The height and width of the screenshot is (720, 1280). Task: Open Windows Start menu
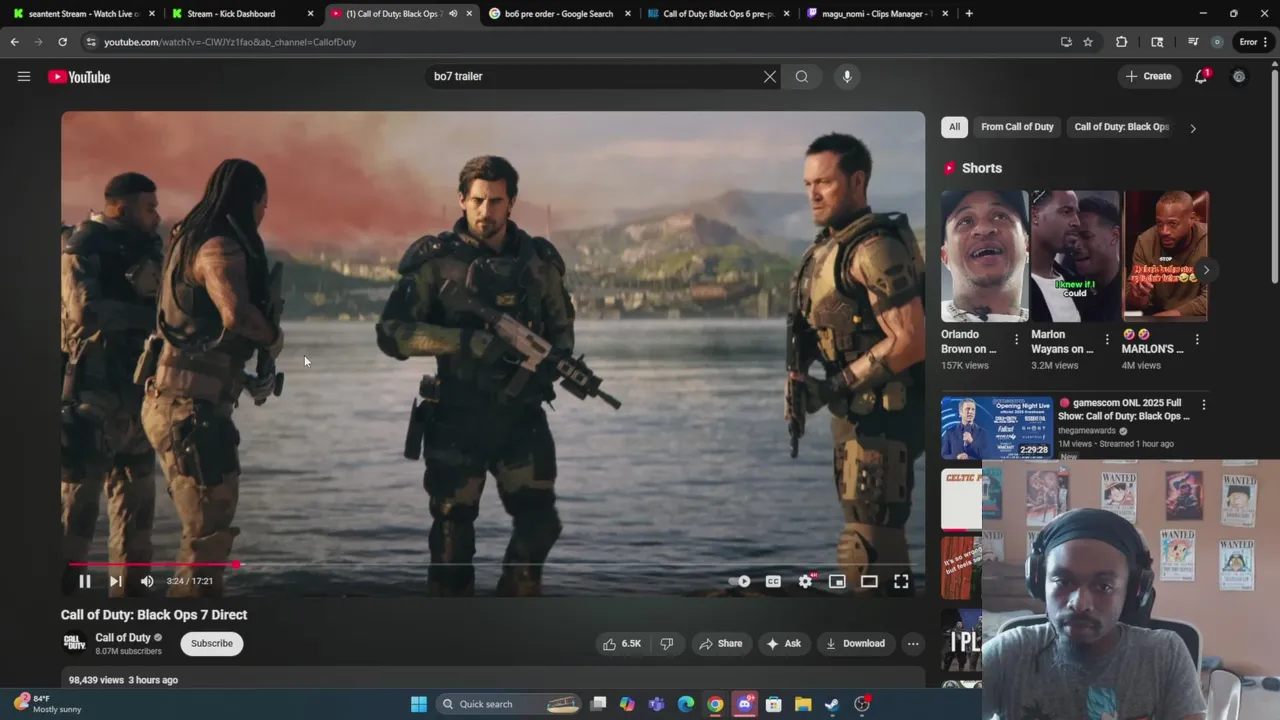419,704
